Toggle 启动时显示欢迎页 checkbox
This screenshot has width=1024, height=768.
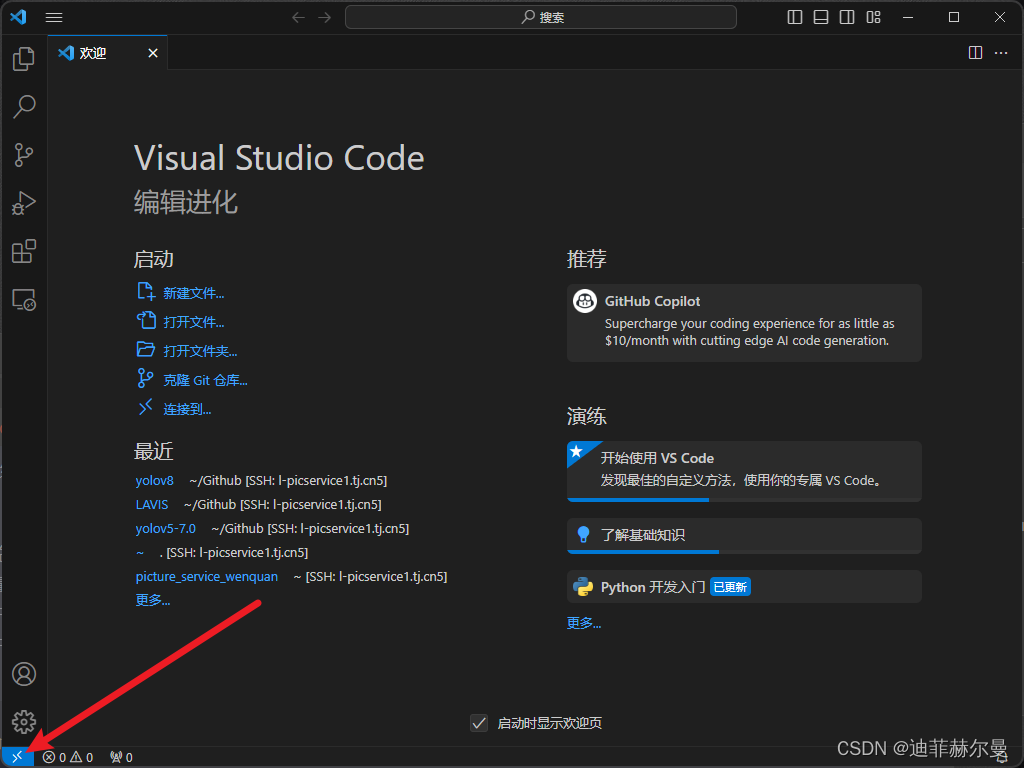pyautogui.click(x=479, y=723)
